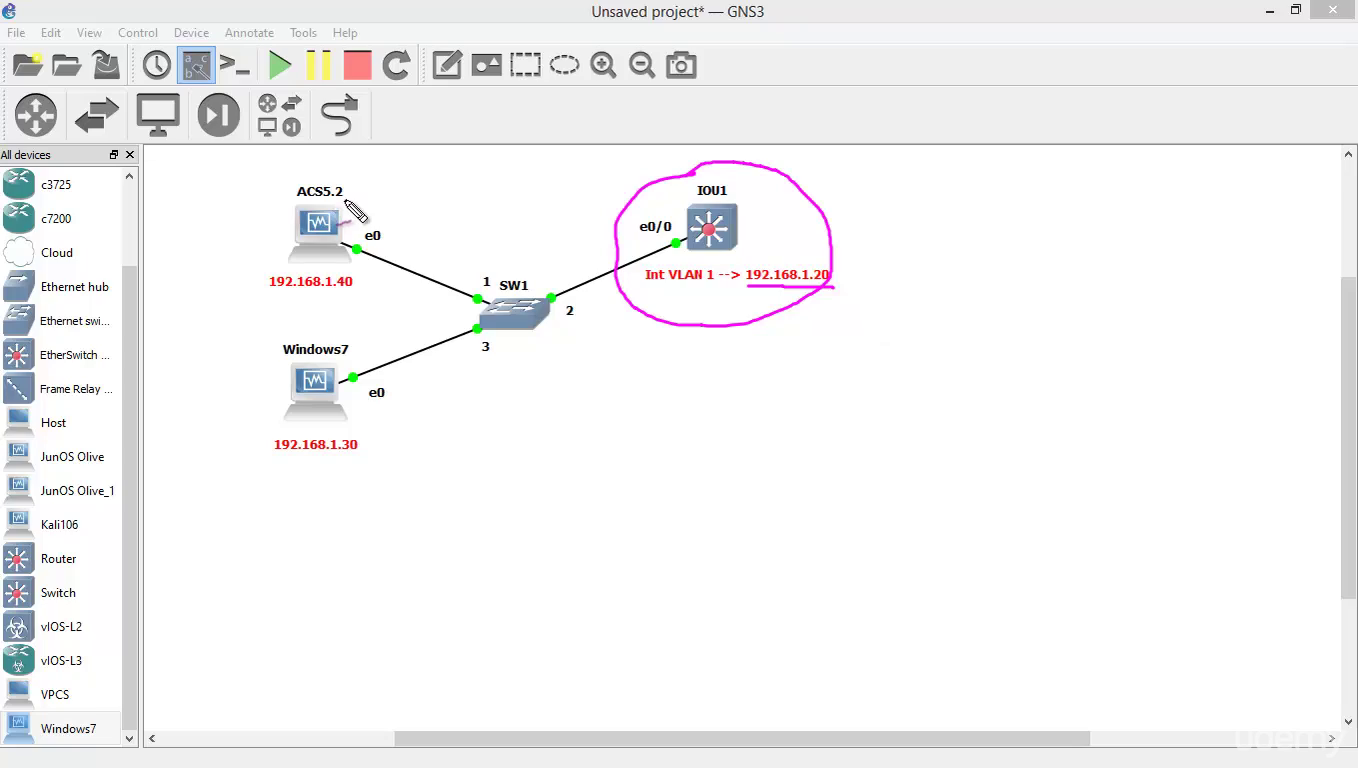Select the Draw a rectangle tool
The image size is (1358, 768).
tap(525, 65)
